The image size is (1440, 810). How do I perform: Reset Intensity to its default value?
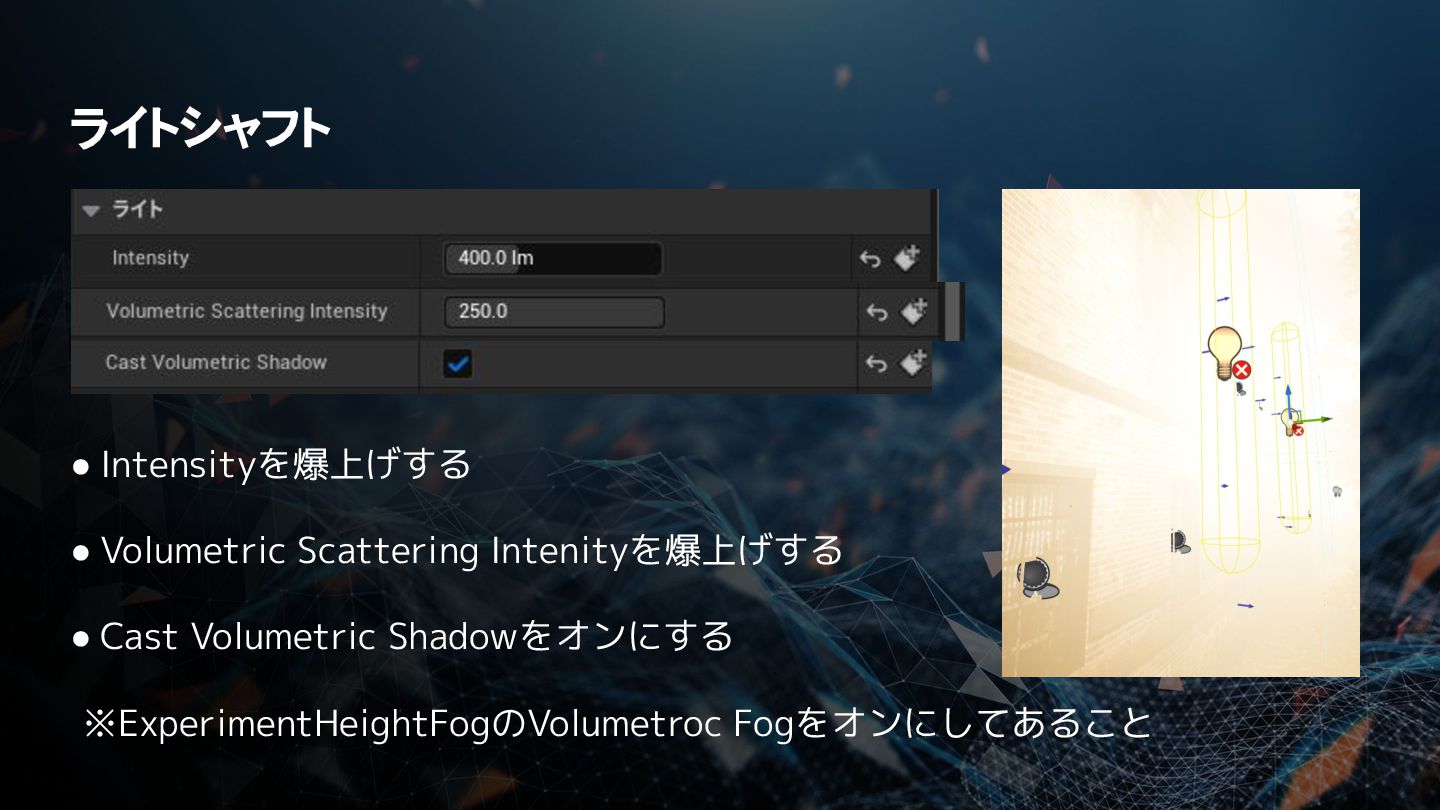coord(870,259)
